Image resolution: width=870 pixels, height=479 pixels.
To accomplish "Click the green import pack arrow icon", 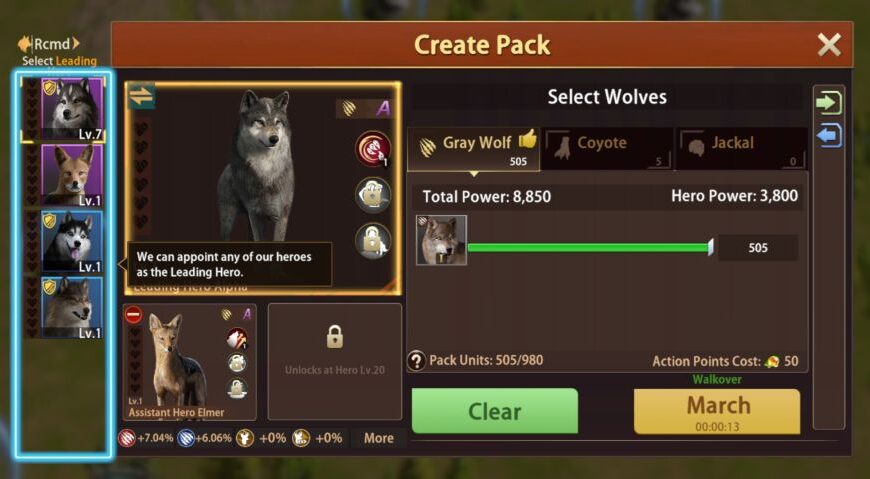I will point(829,103).
